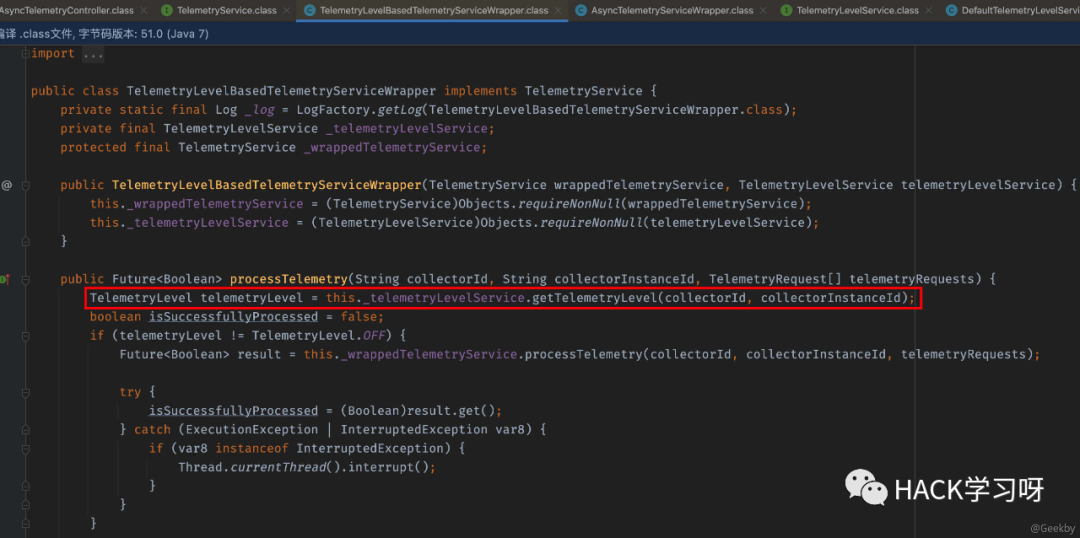Click the DefaultTelemetryLevelService tab class icon

pos(949,10)
